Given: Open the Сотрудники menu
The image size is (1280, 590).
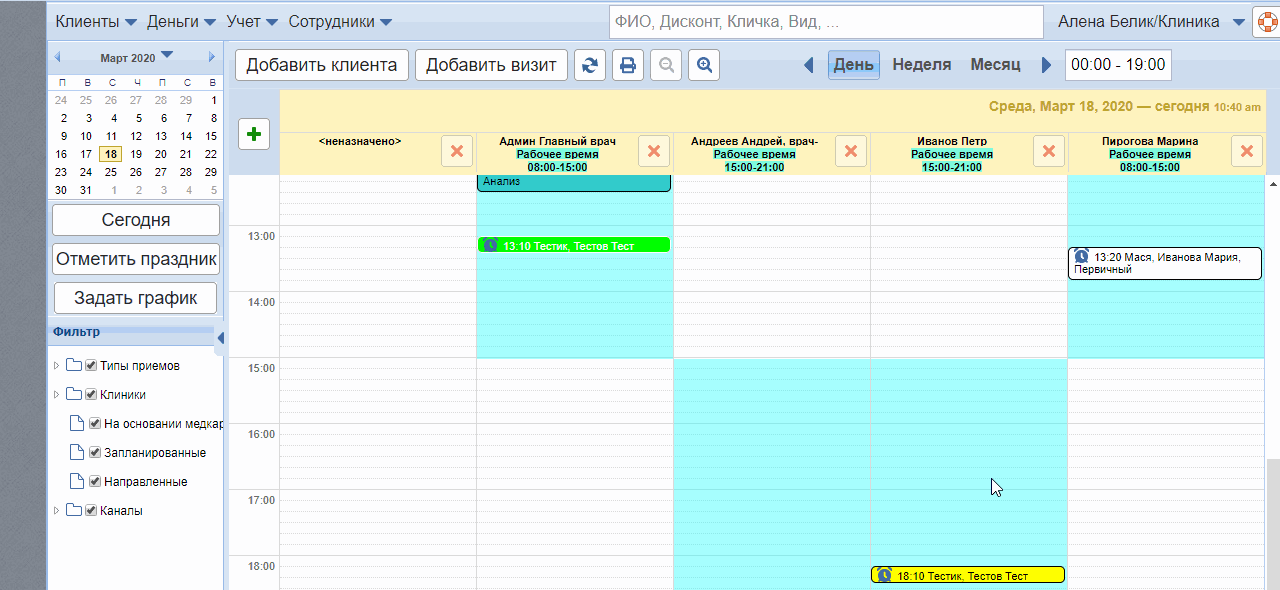Looking at the screenshot, I should [x=340, y=21].
